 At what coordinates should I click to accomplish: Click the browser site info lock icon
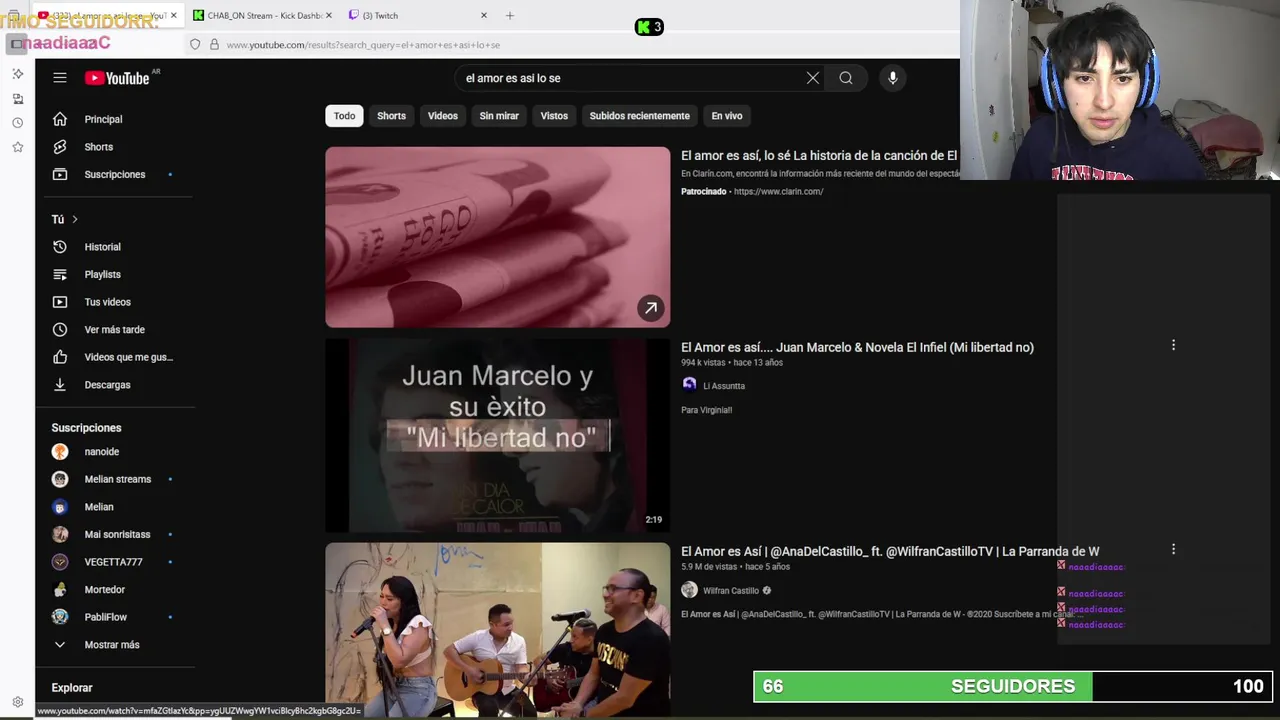pyautogui.click(x=214, y=44)
